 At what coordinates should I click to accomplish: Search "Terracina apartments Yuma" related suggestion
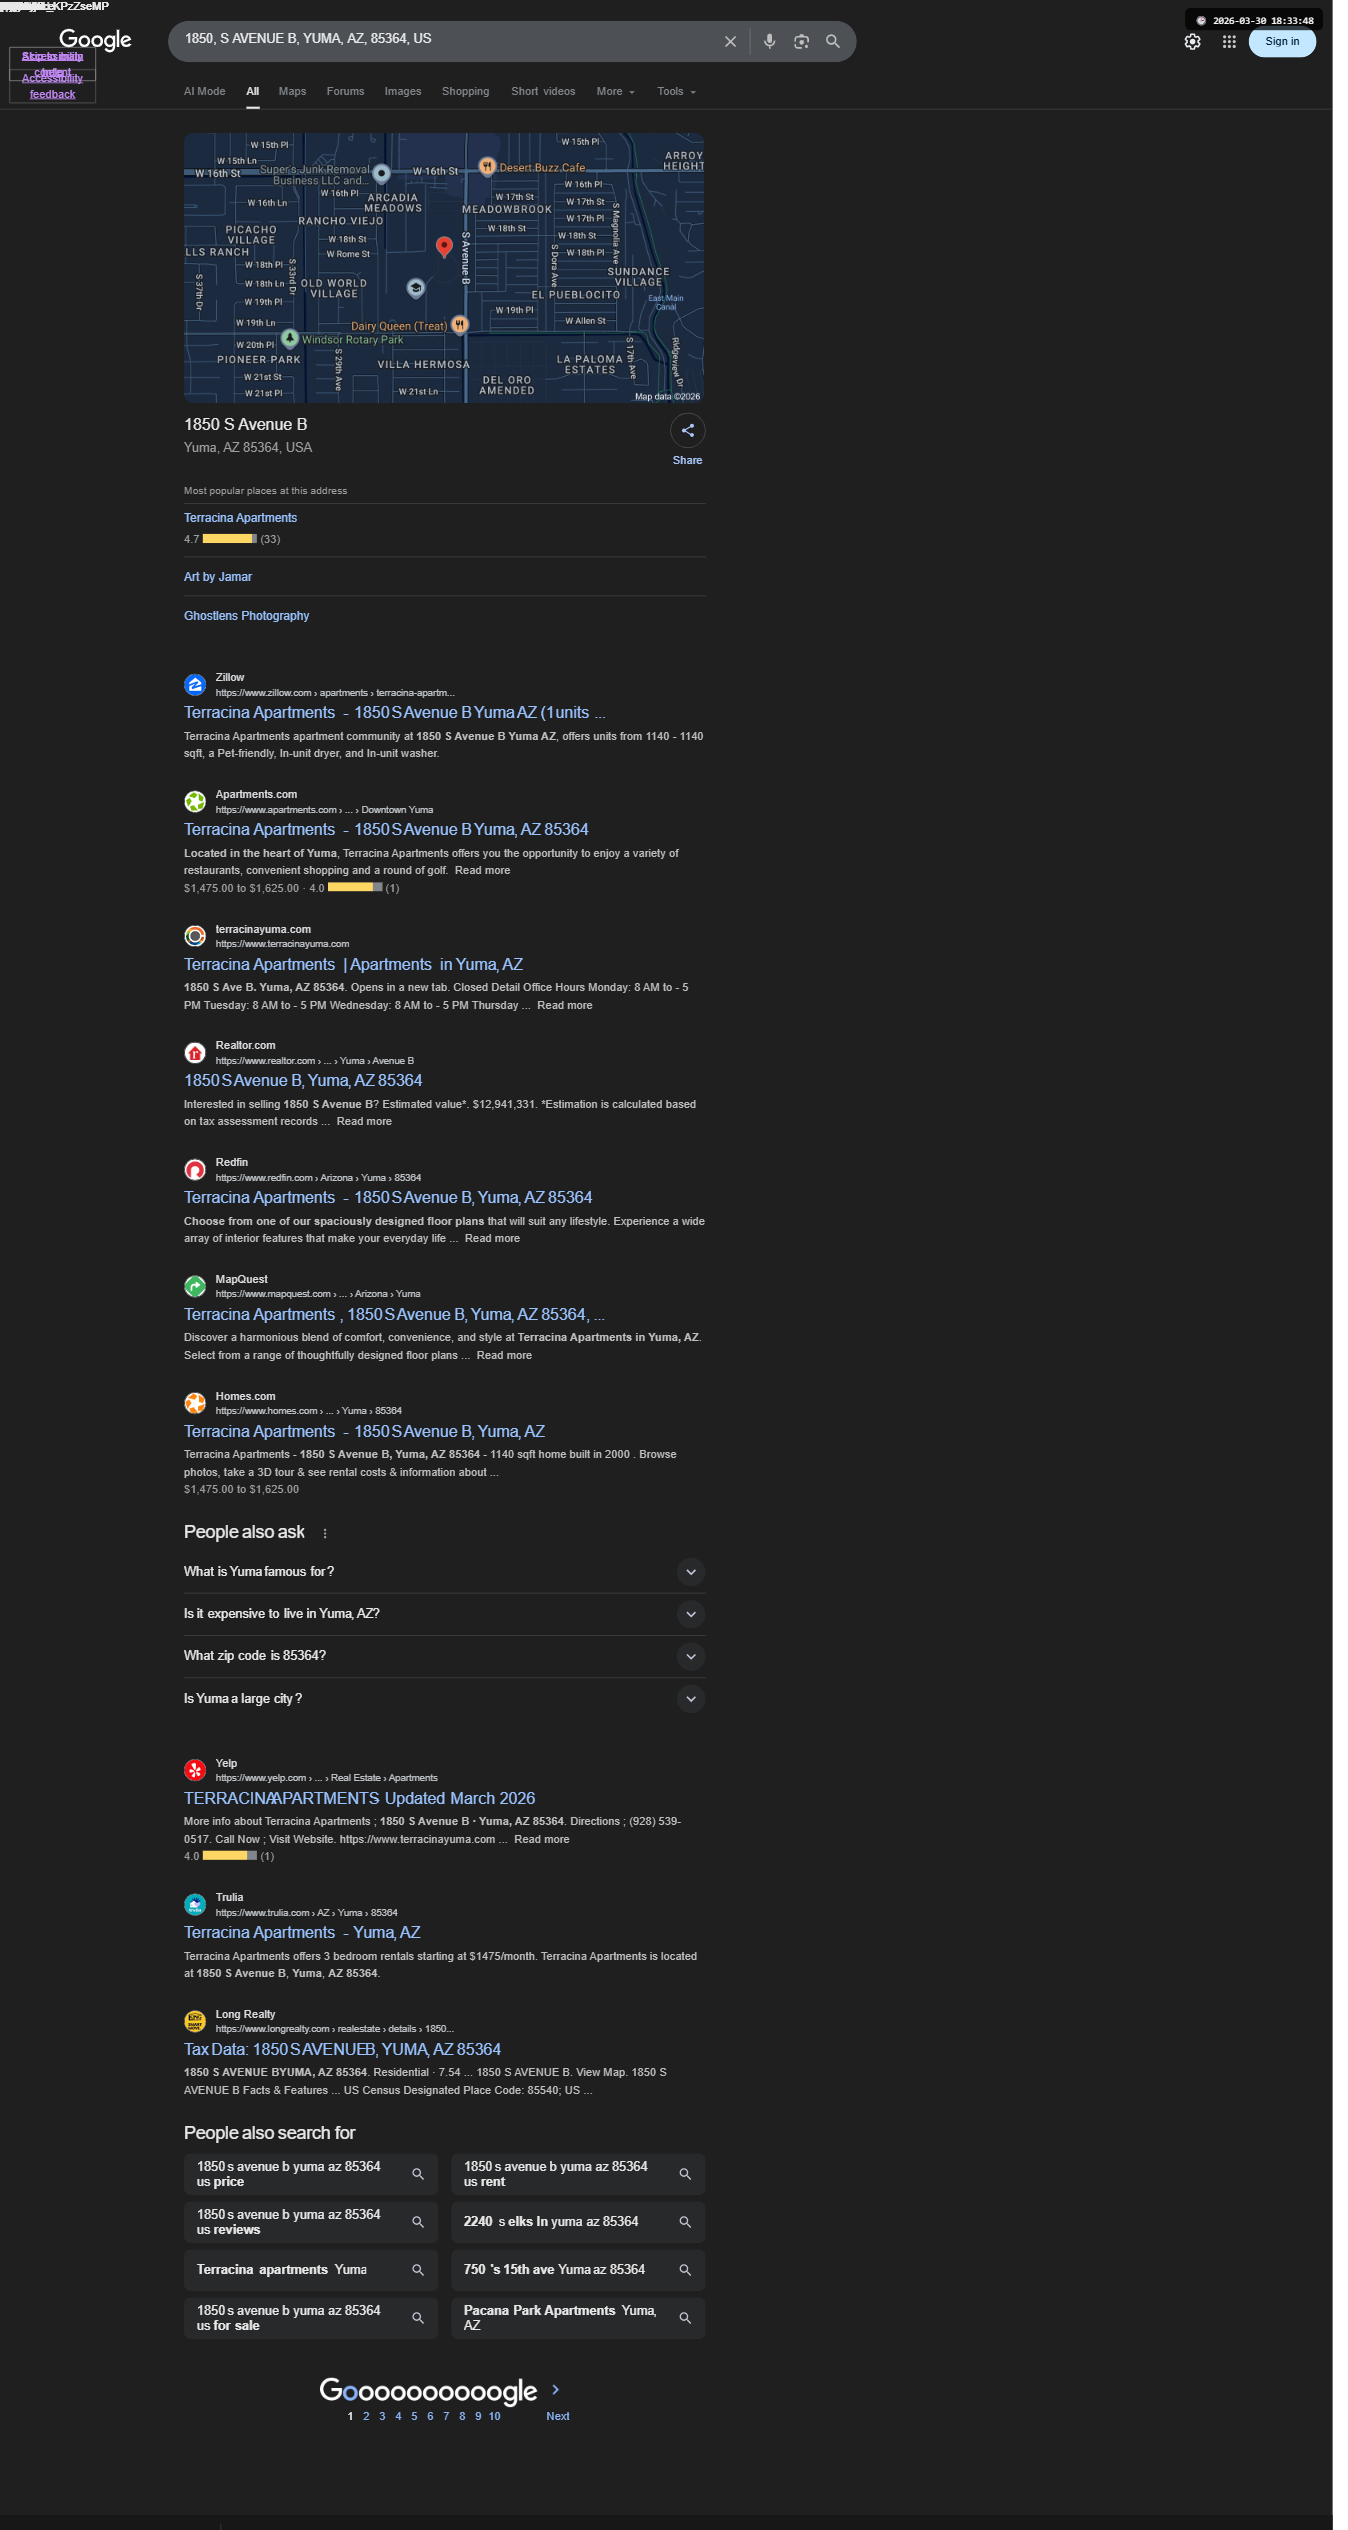(311, 2270)
